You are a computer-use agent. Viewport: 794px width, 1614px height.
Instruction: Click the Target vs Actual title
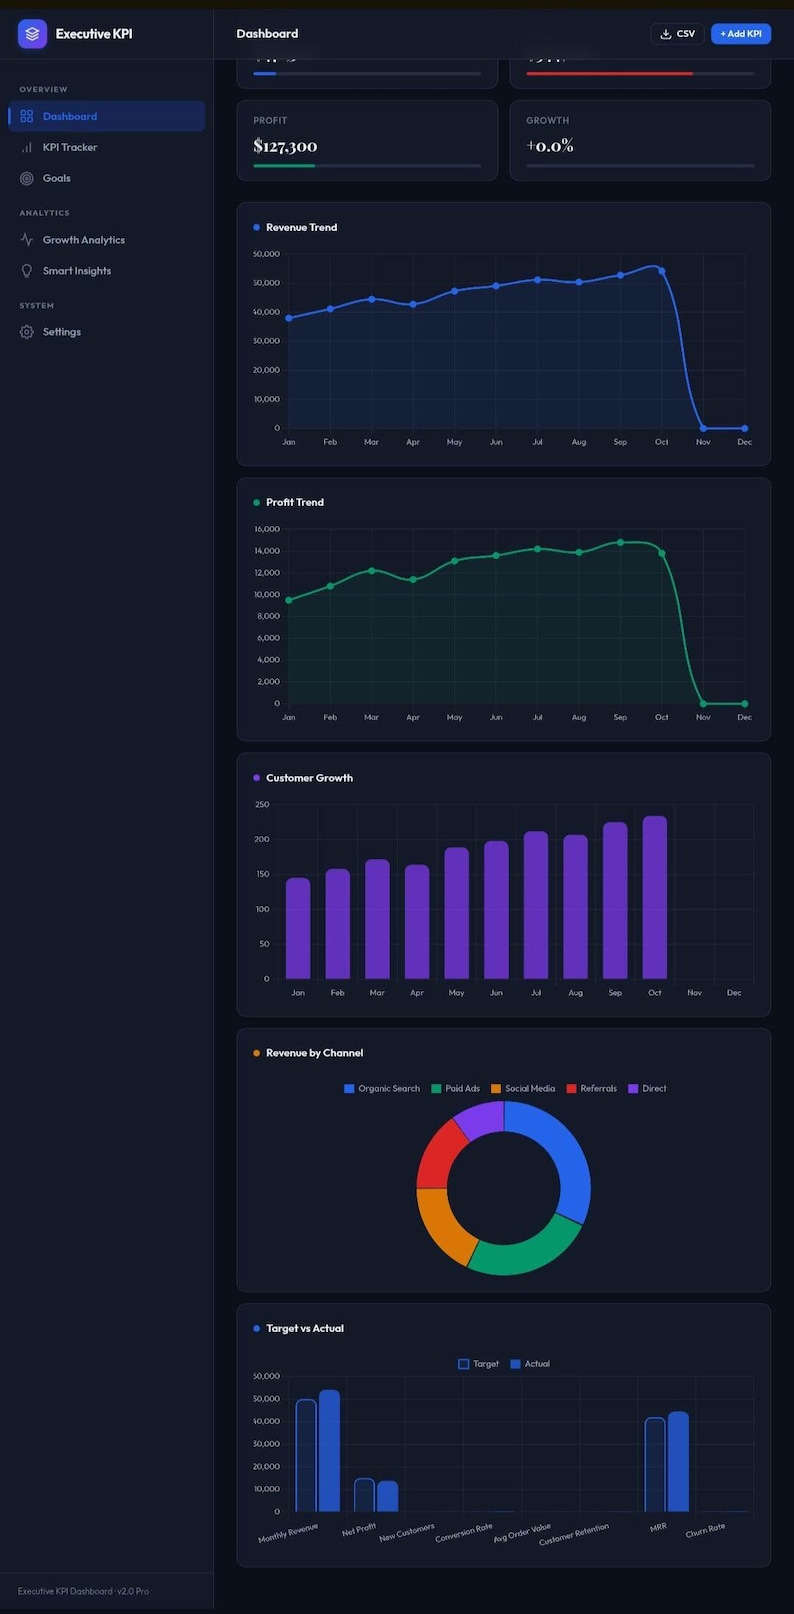[305, 1328]
